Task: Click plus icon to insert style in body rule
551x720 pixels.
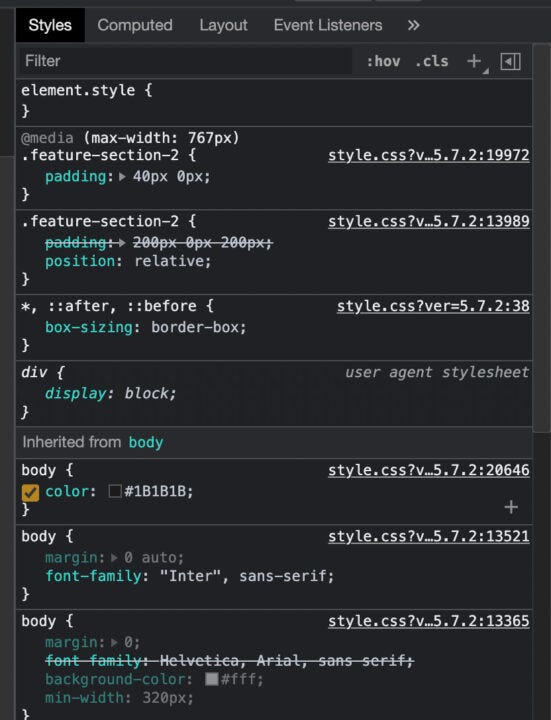Action: pos(511,507)
